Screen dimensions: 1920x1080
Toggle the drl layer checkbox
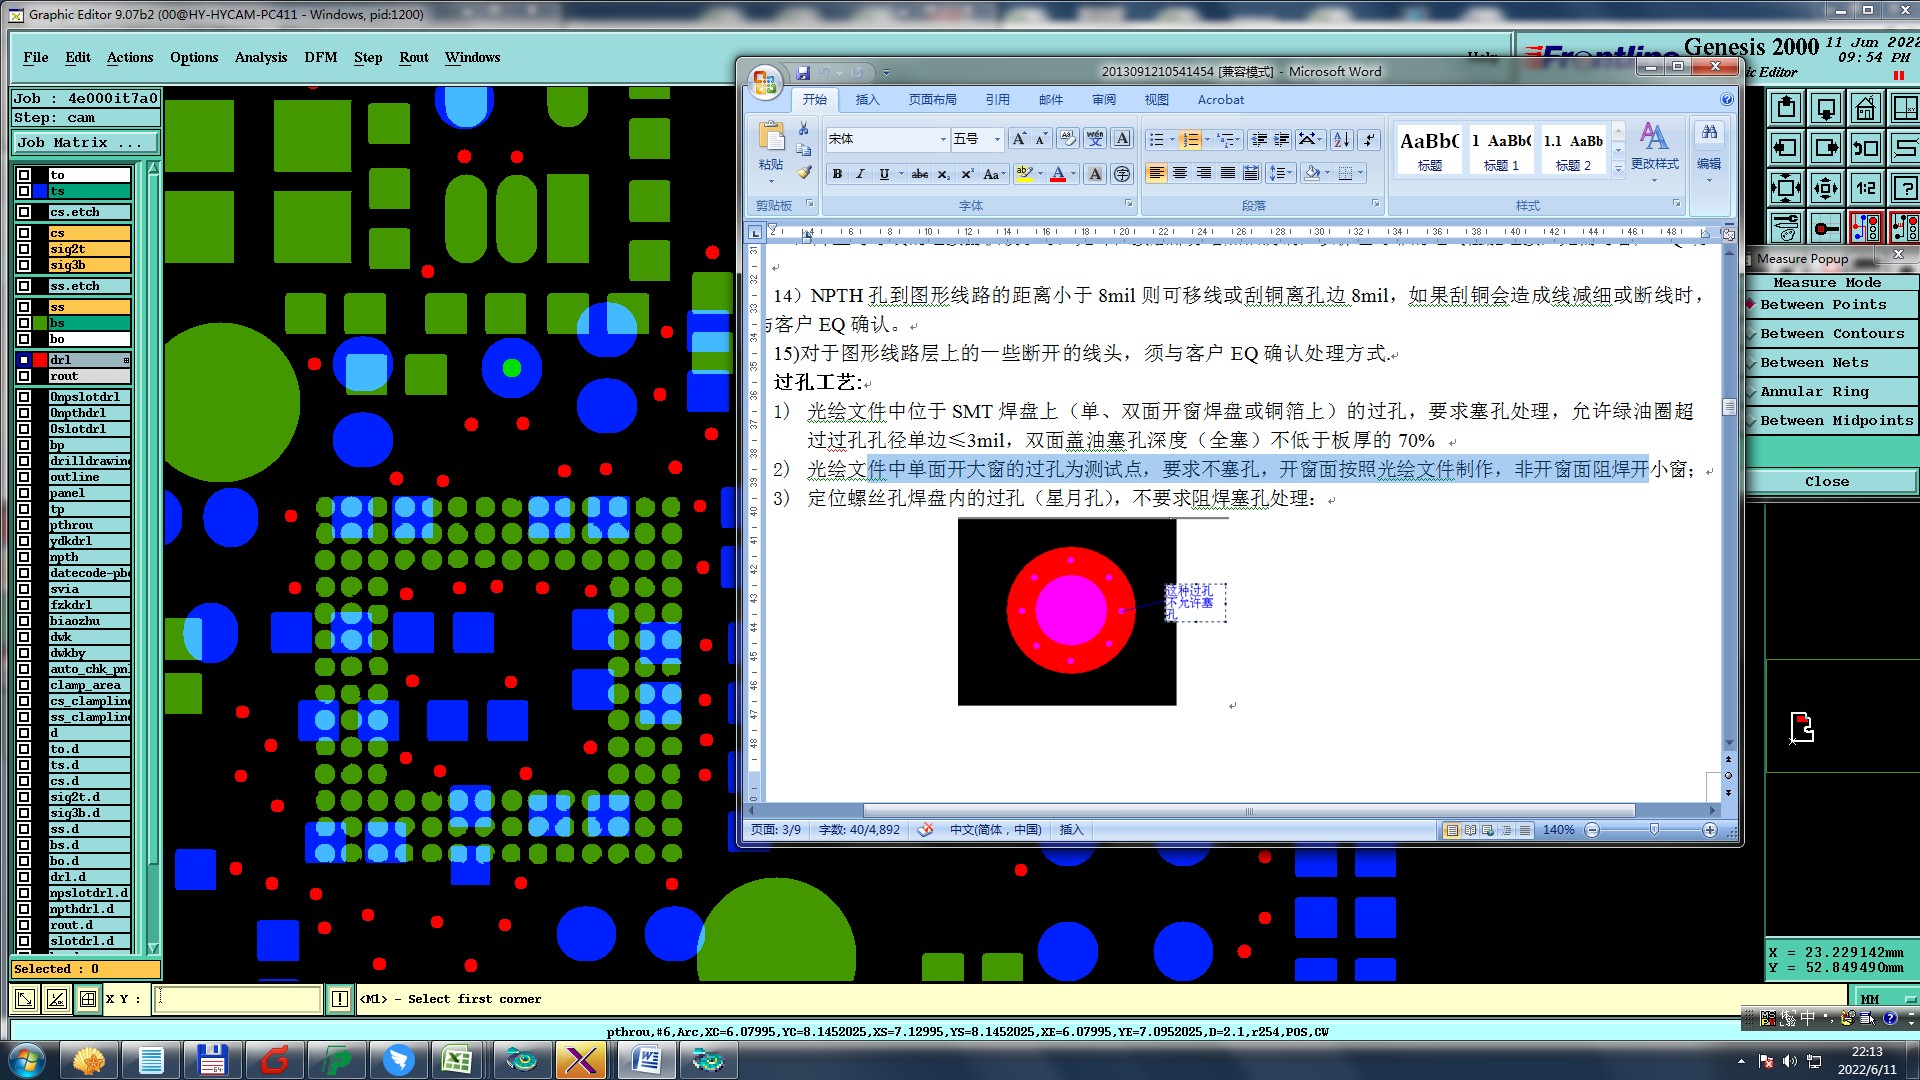(x=24, y=360)
